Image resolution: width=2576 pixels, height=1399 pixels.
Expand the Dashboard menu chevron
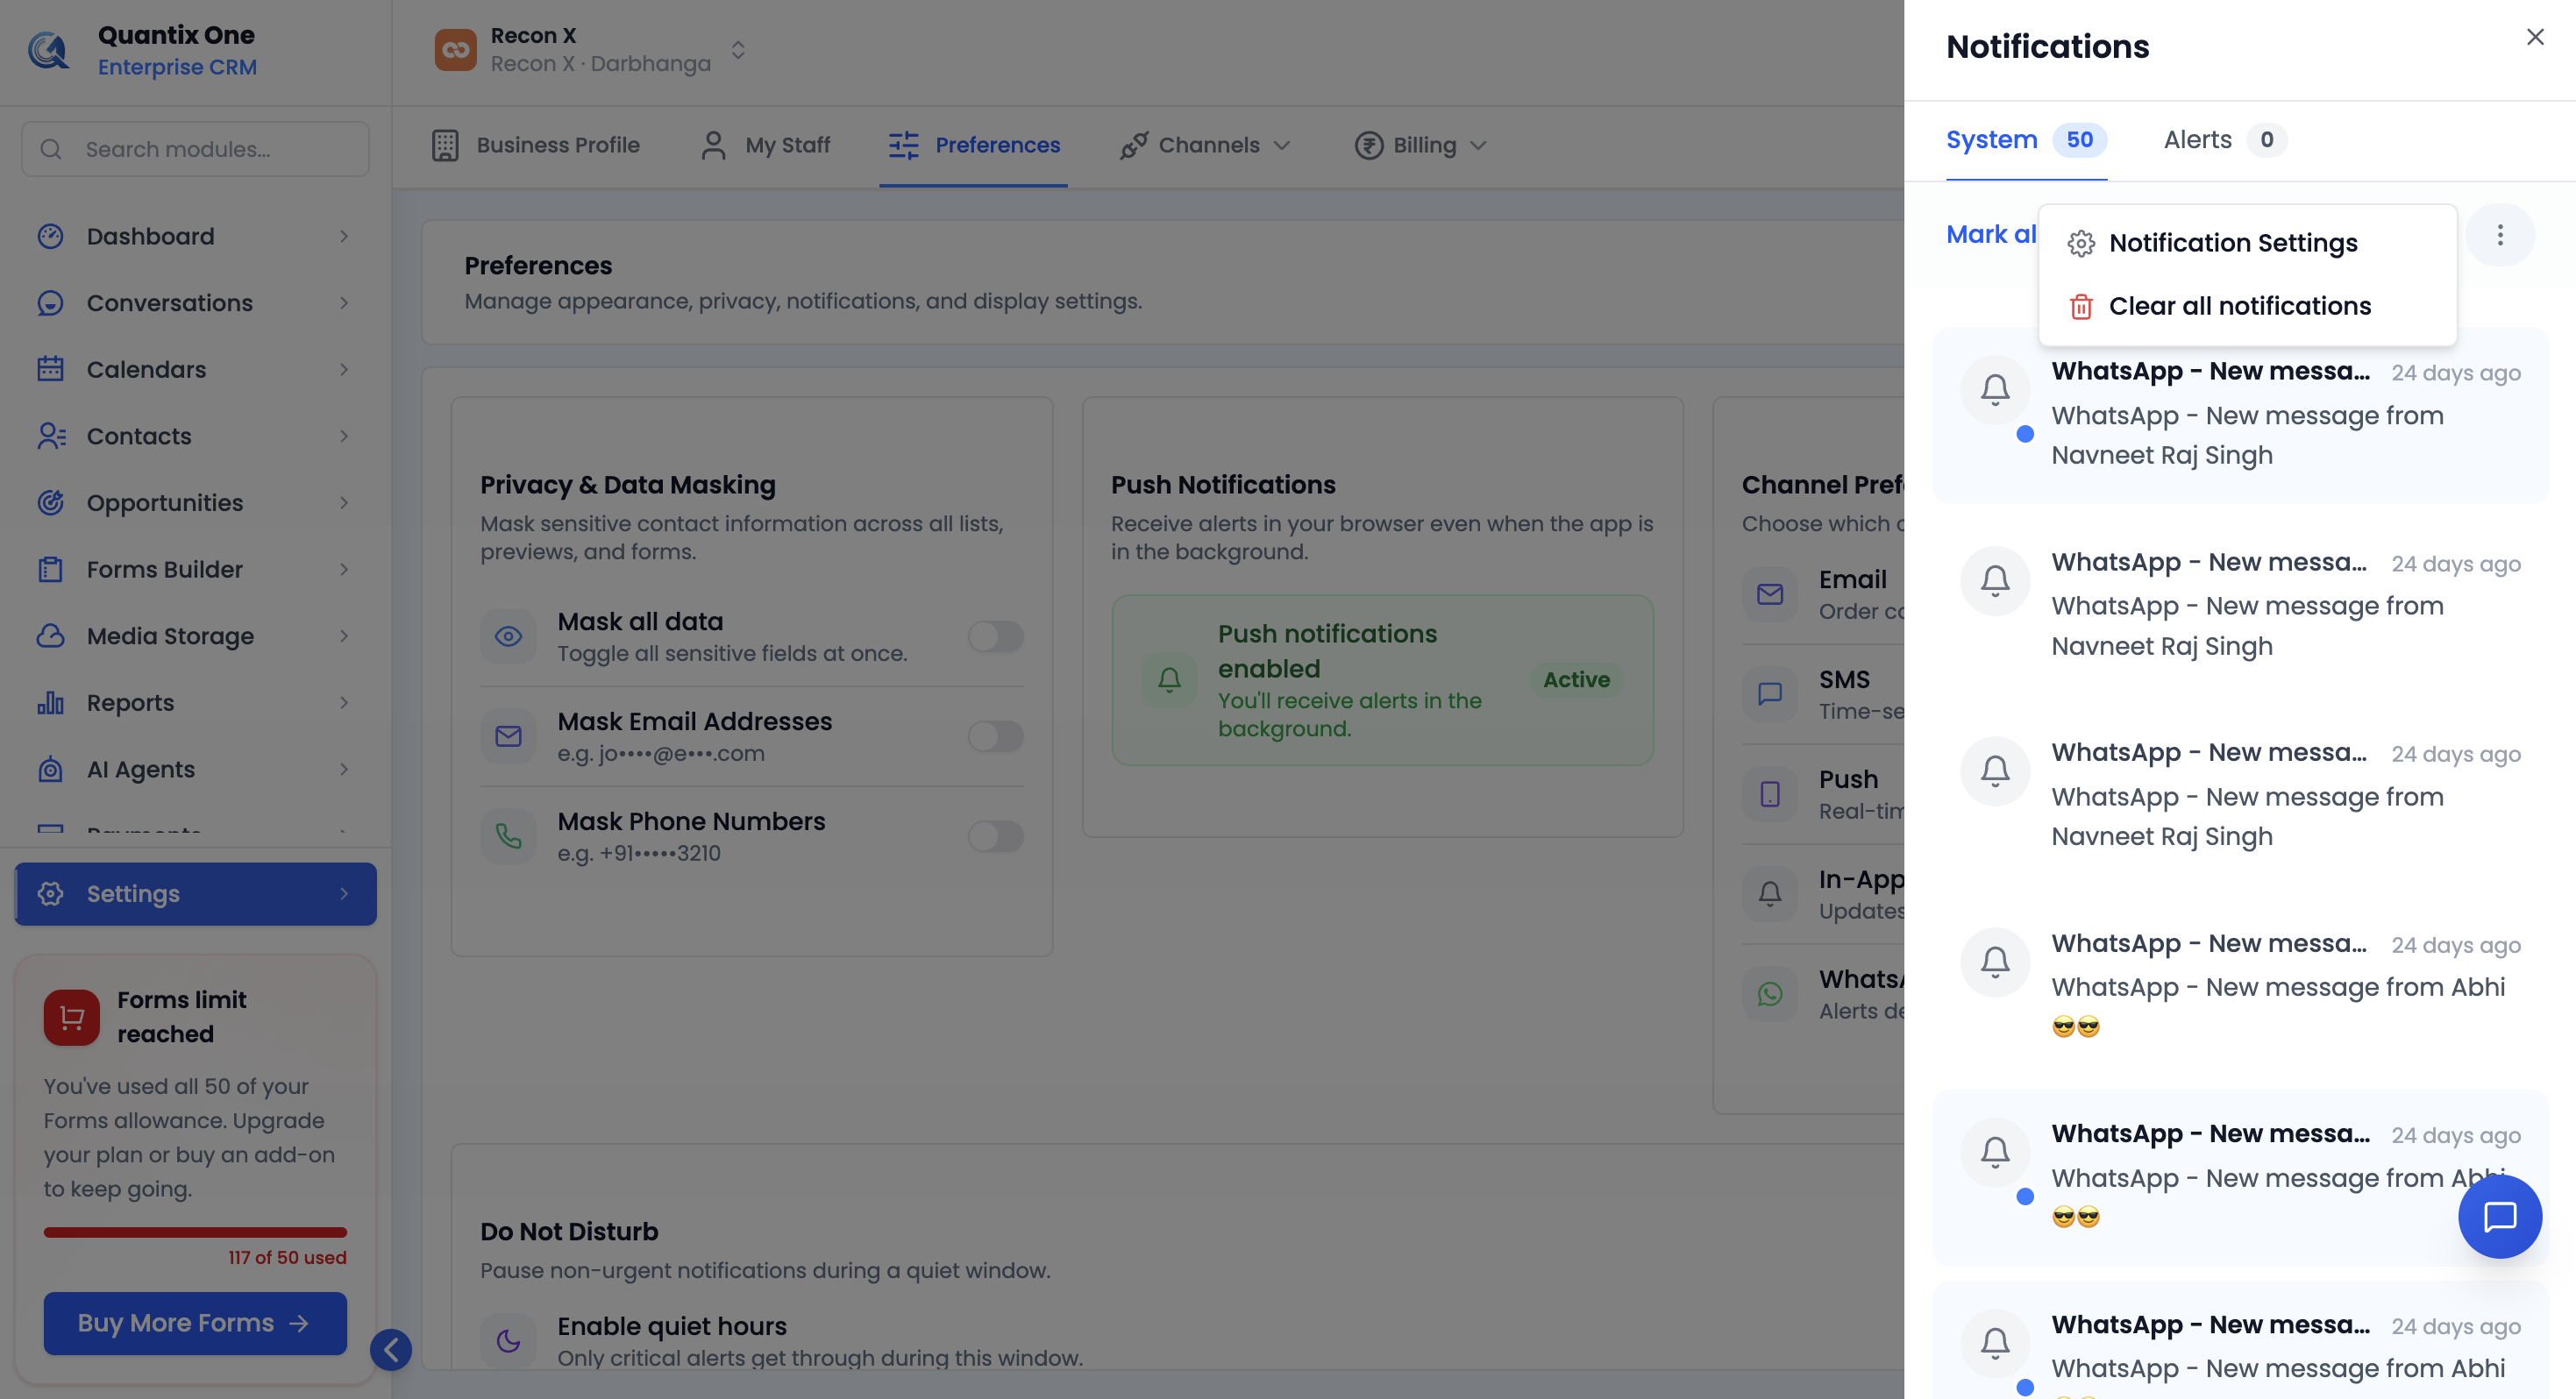344,236
